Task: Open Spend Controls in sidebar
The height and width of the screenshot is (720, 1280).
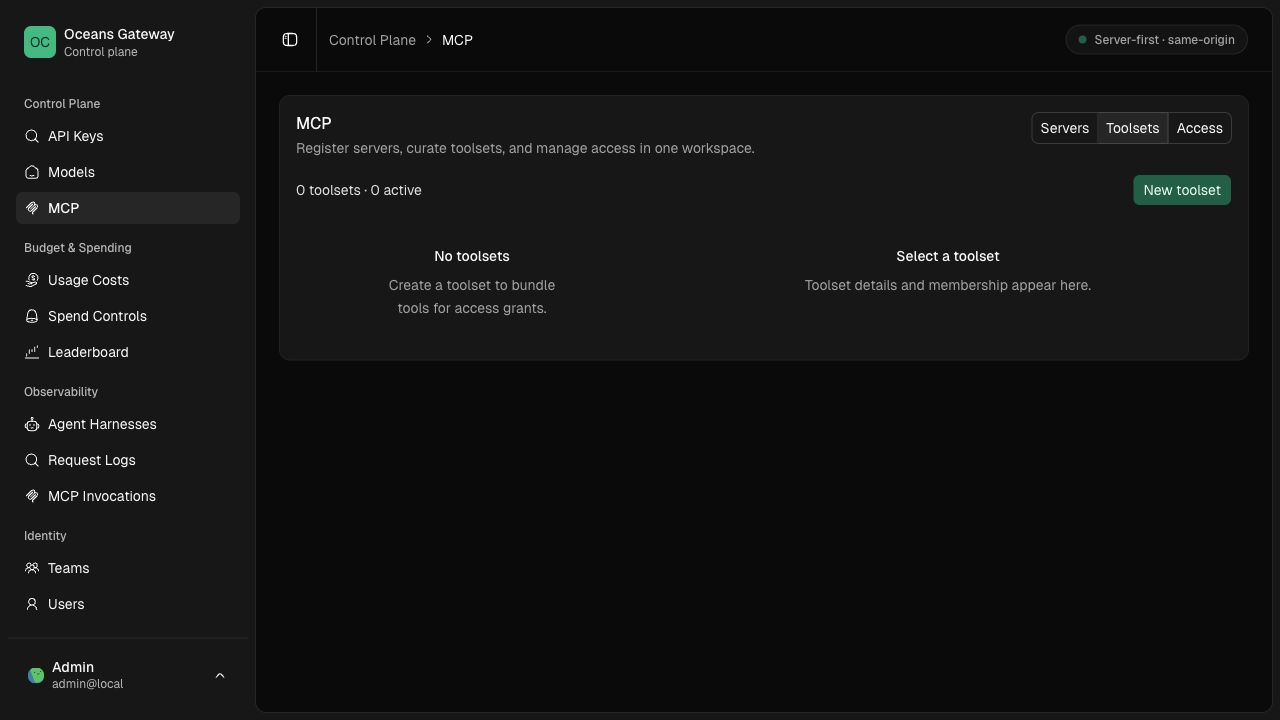Action: (x=128, y=316)
